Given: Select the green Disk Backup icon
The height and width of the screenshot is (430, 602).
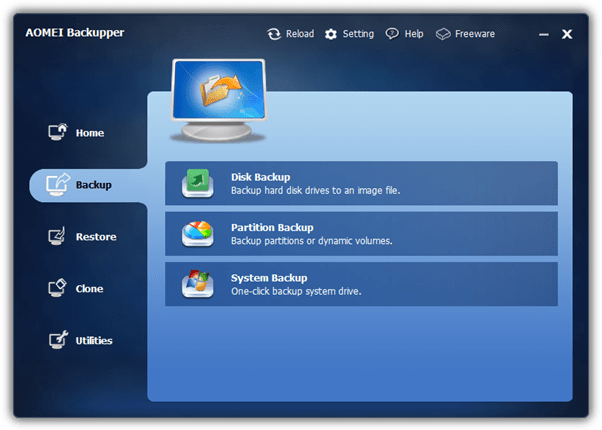Looking at the screenshot, I should point(198,183).
